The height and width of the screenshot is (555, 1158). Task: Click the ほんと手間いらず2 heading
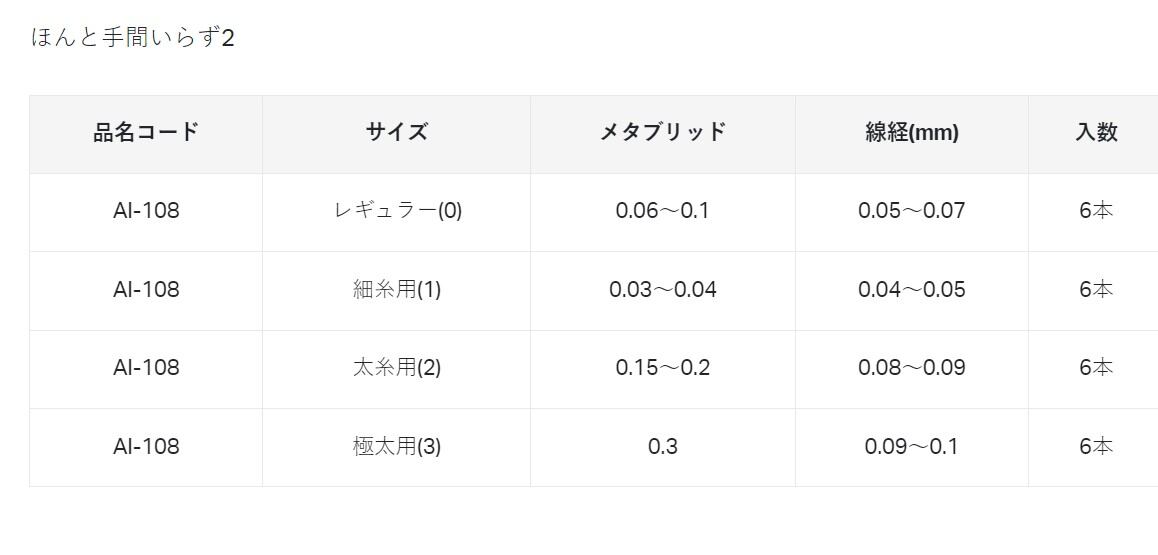pos(133,39)
